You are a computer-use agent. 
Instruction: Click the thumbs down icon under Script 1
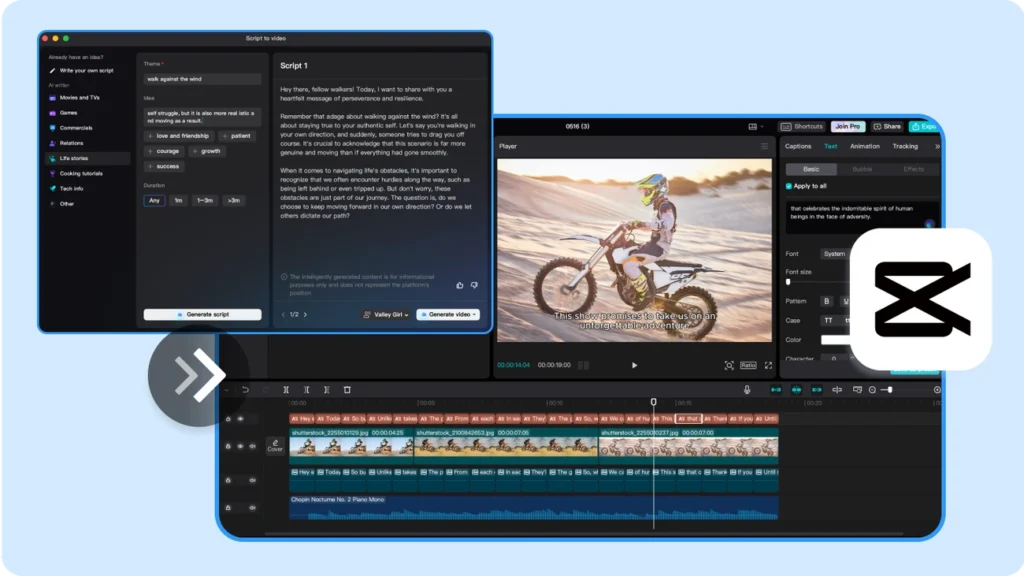point(474,285)
